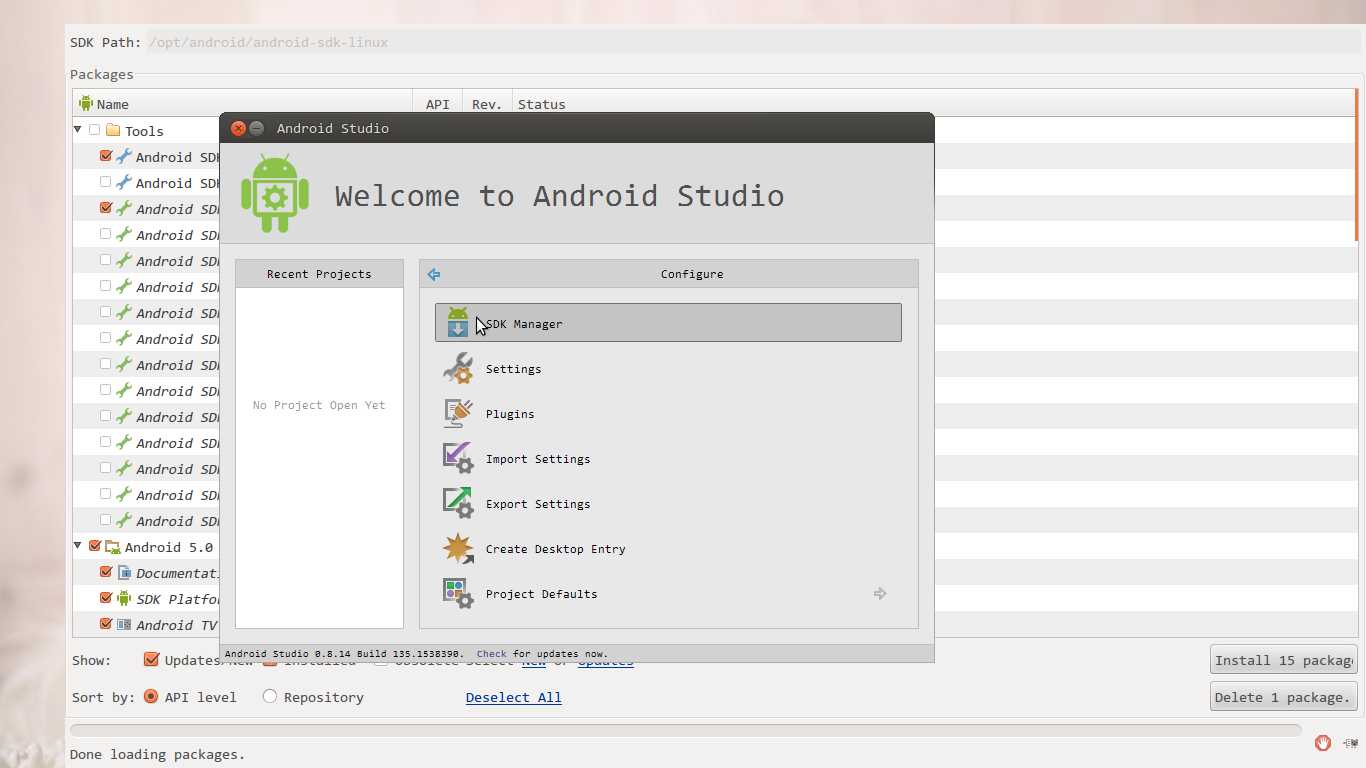Click the Android Studio dialog title bar
Screen dimensions: 1366x768
pyautogui.click(x=577, y=128)
